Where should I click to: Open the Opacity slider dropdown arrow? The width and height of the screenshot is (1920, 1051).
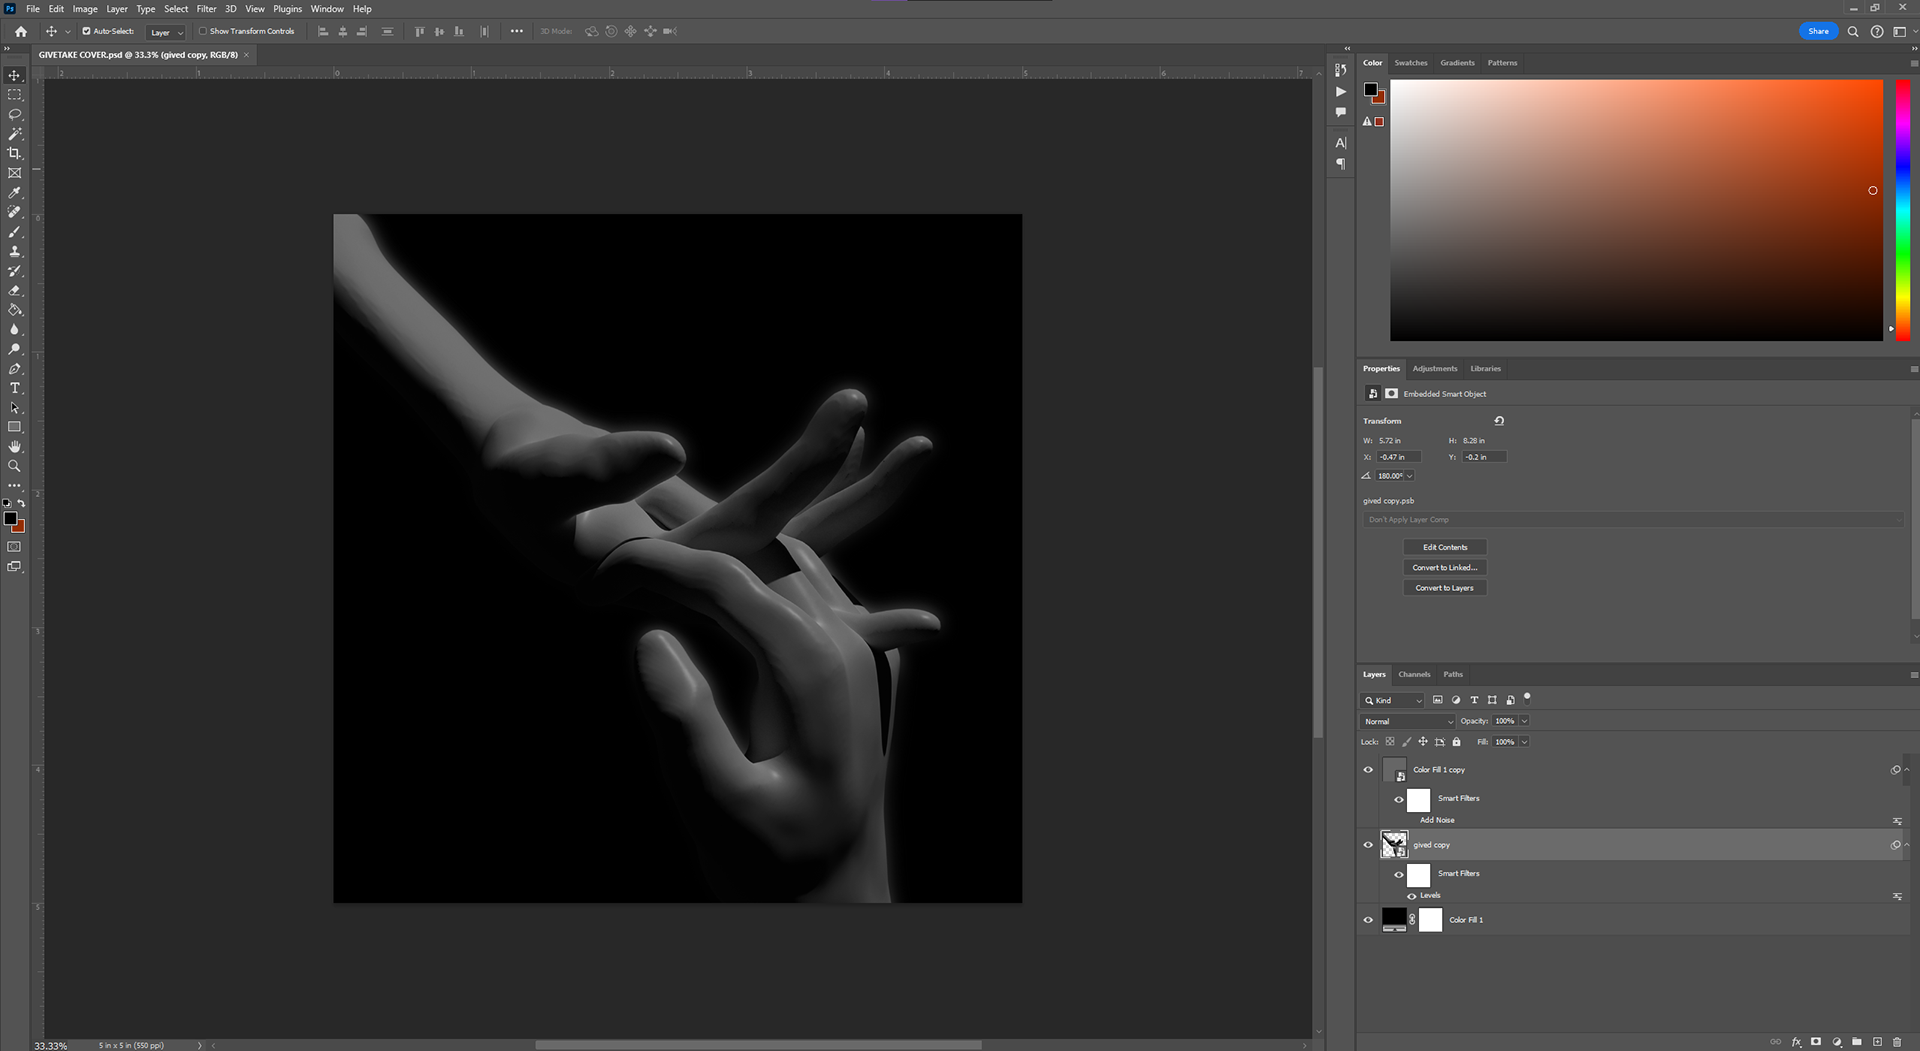click(x=1524, y=721)
